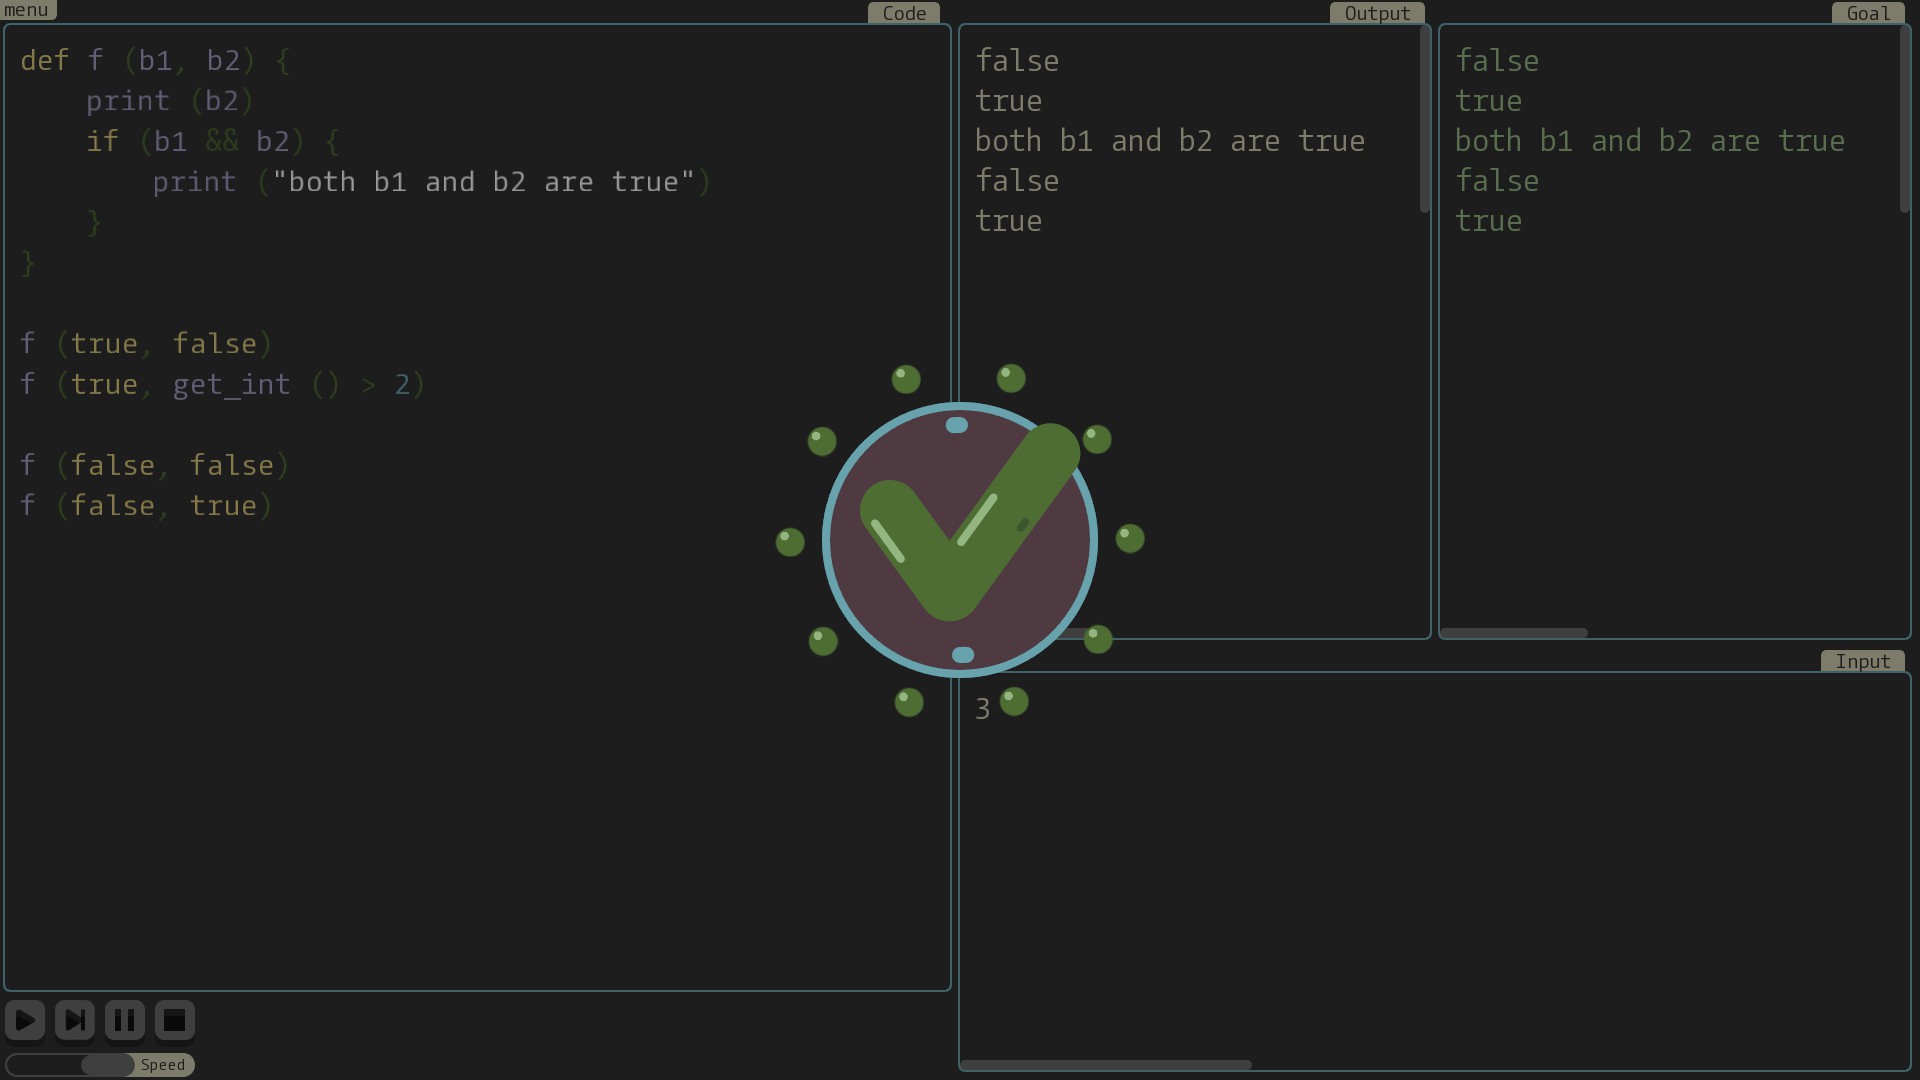Click the input value 3
The height and width of the screenshot is (1080, 1920).
982,709
